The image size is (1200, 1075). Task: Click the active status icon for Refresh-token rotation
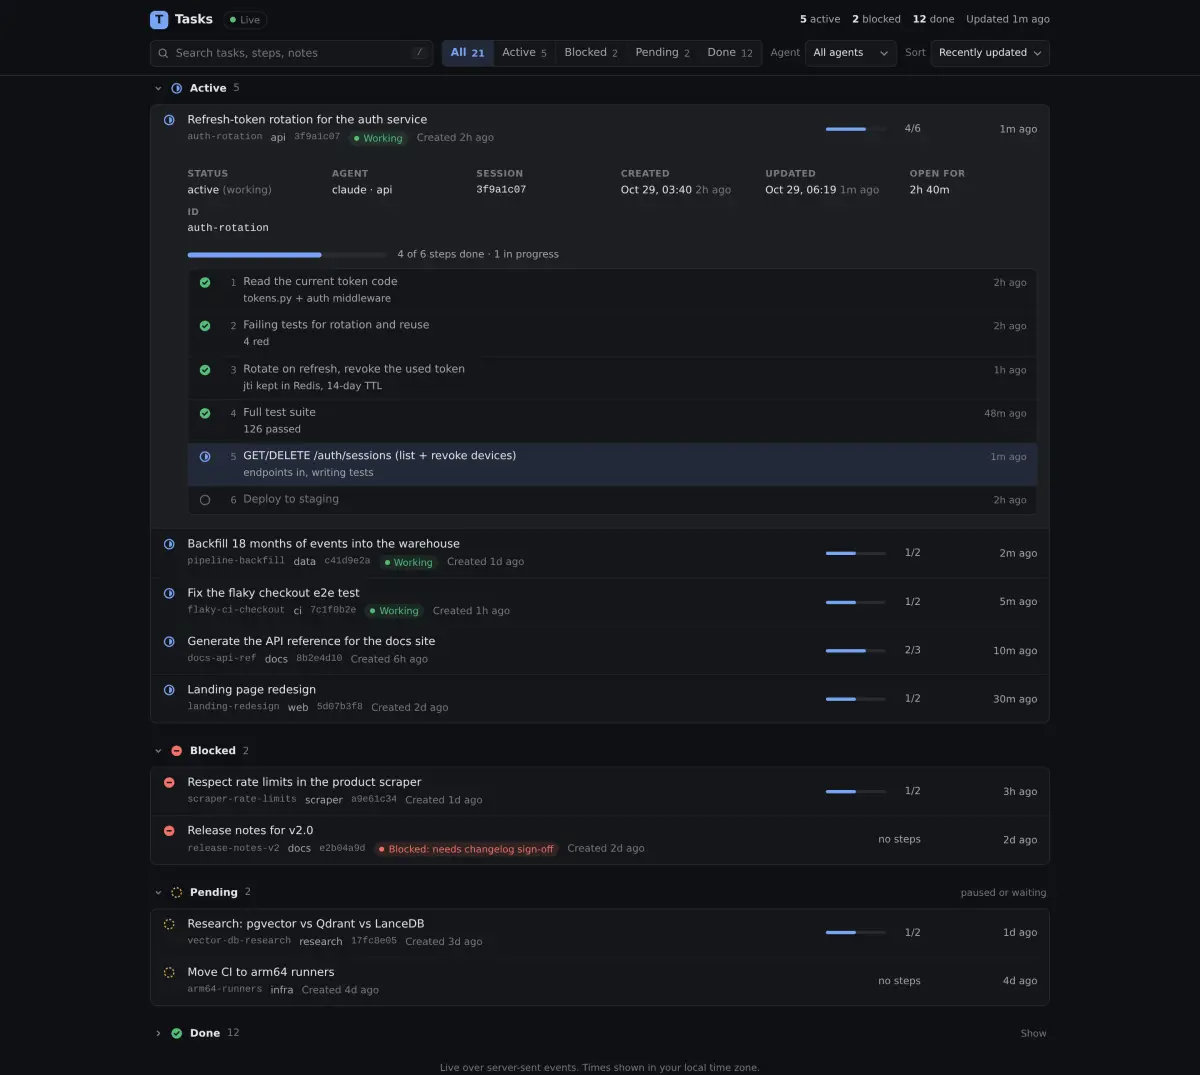click(x=169, y=120)
